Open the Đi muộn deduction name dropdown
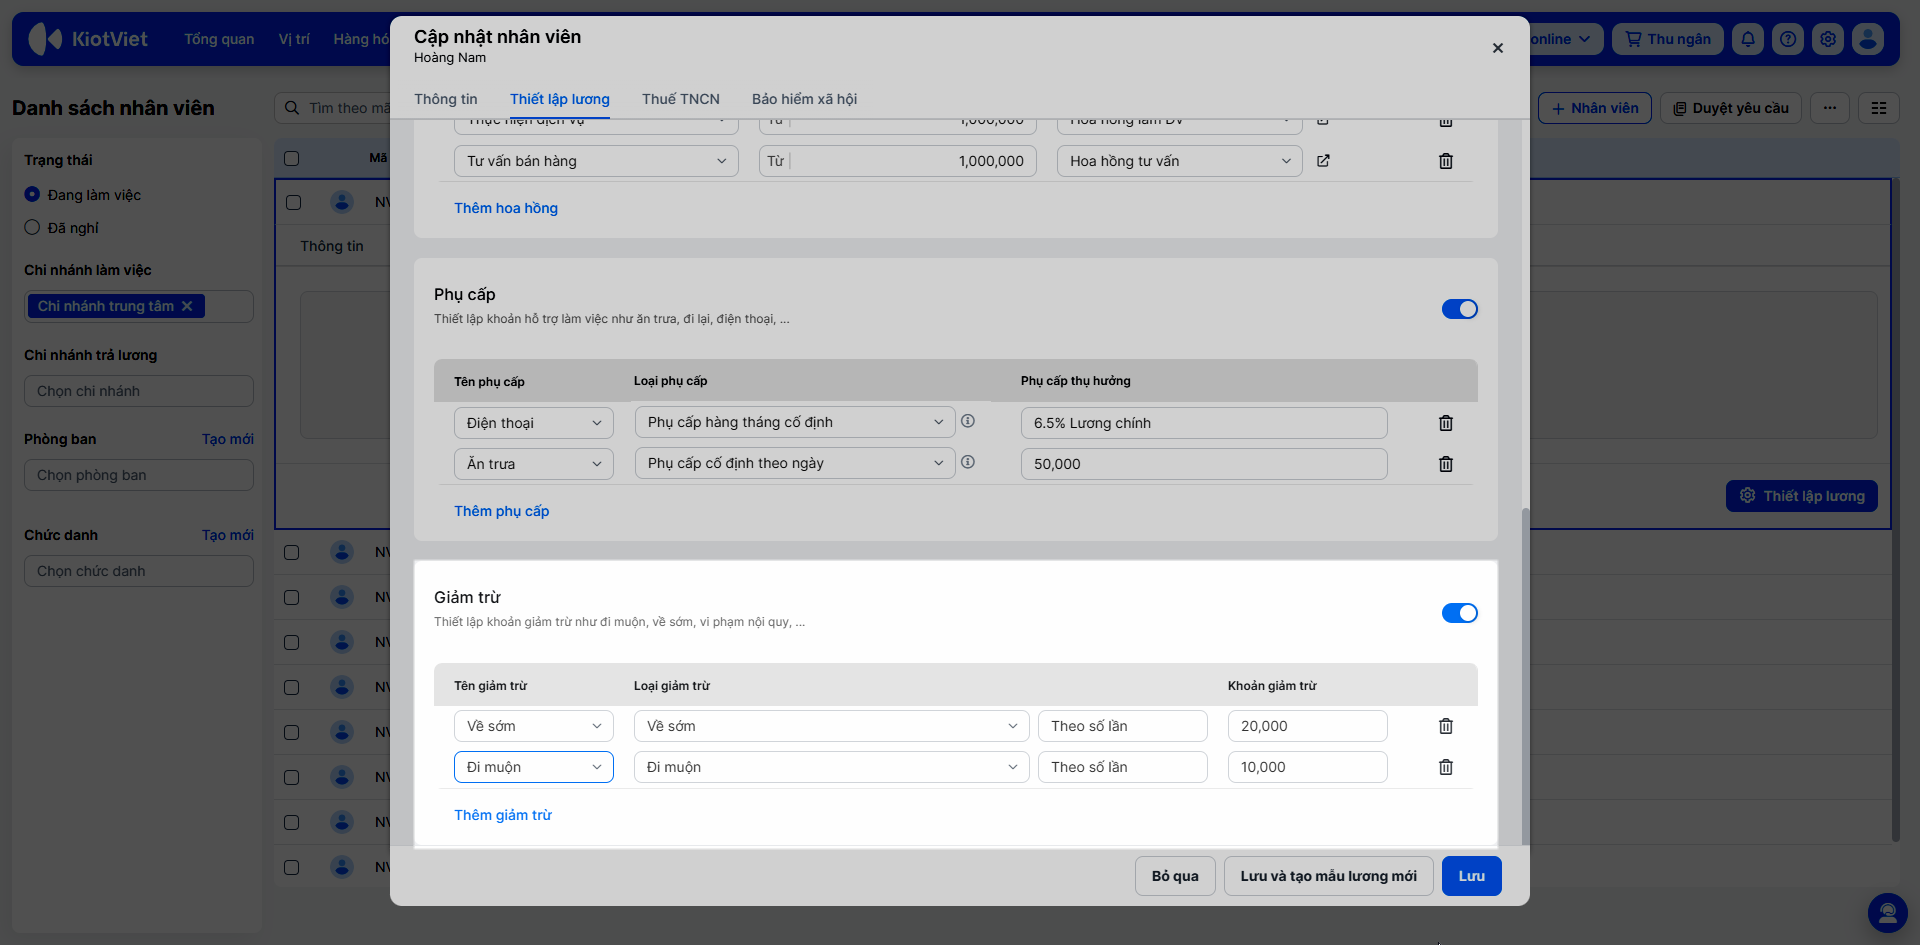This screenshot has height=945, width=1920. 534,767
